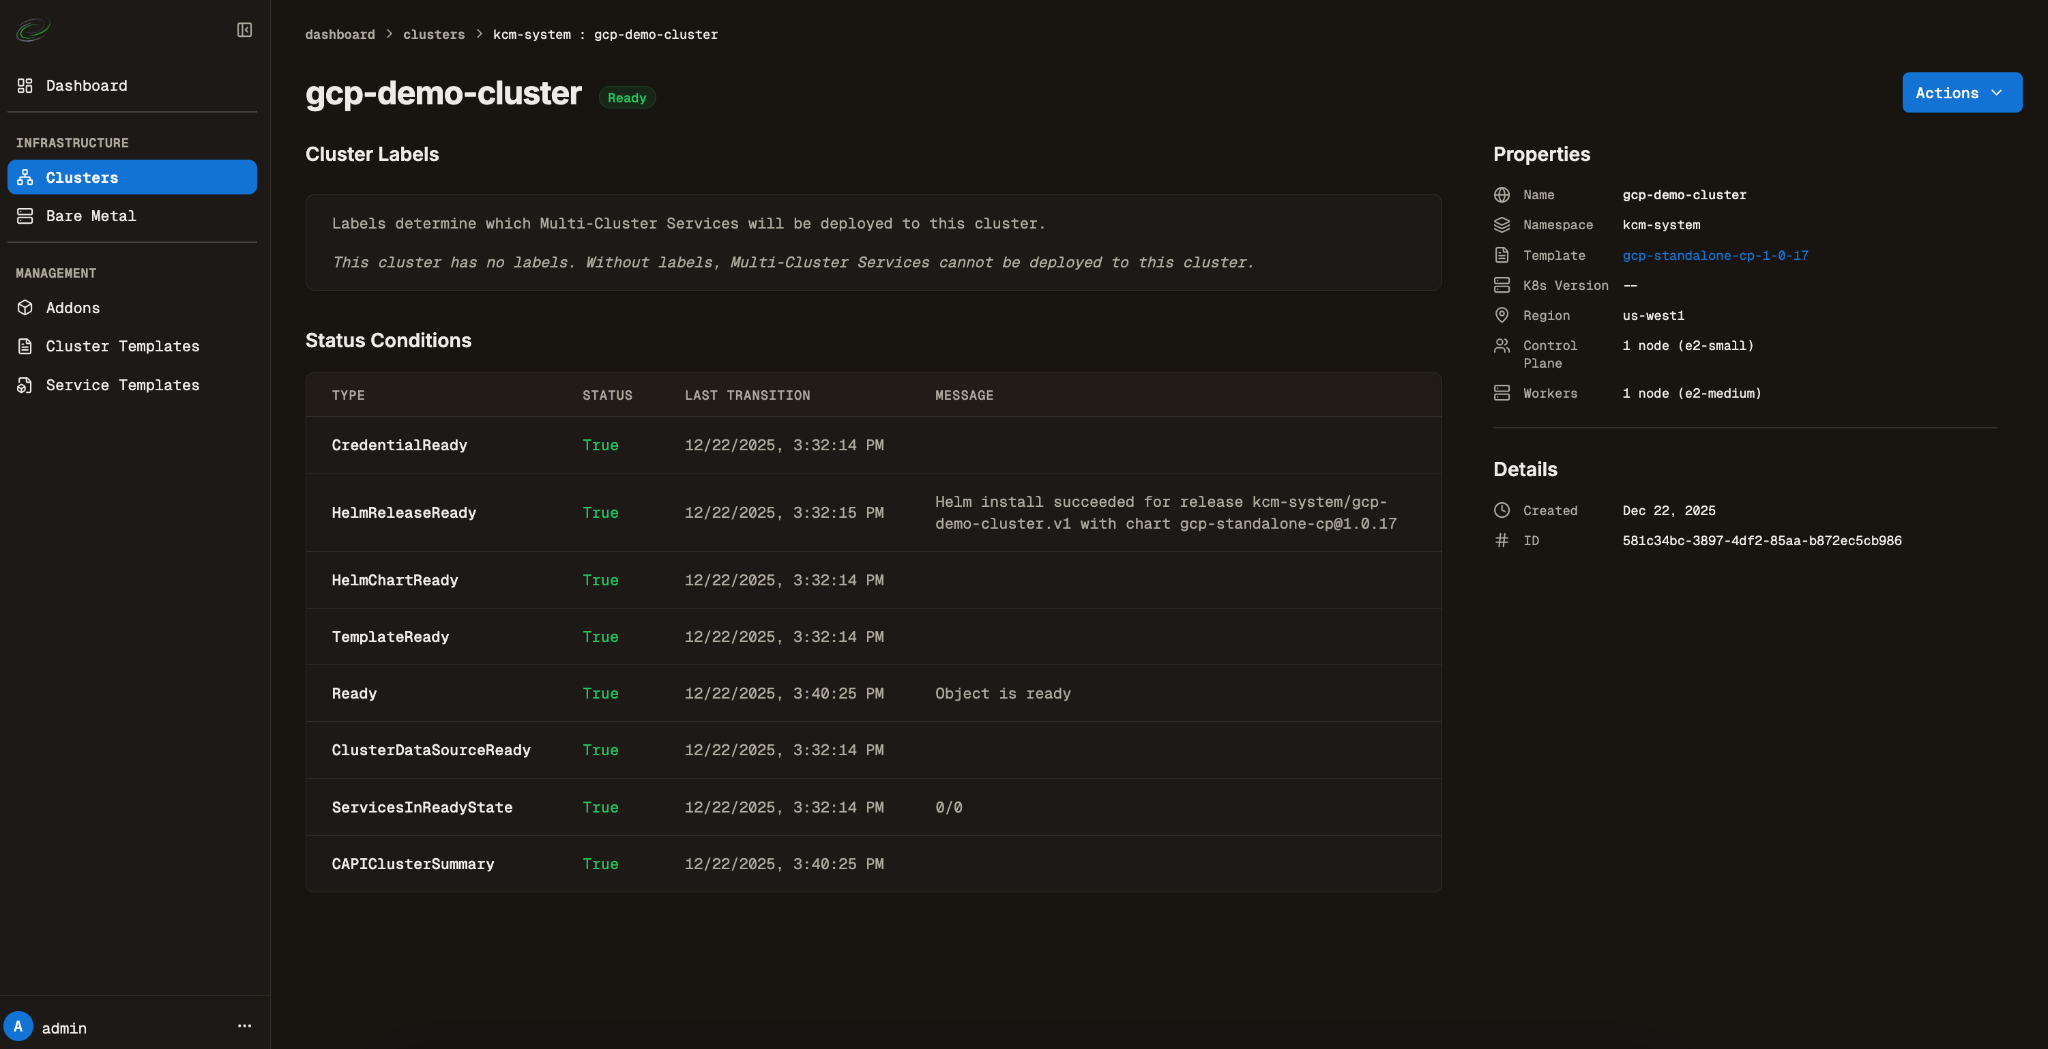
Task: Click the app logo in the sidebar
Action: click(33, 30)
